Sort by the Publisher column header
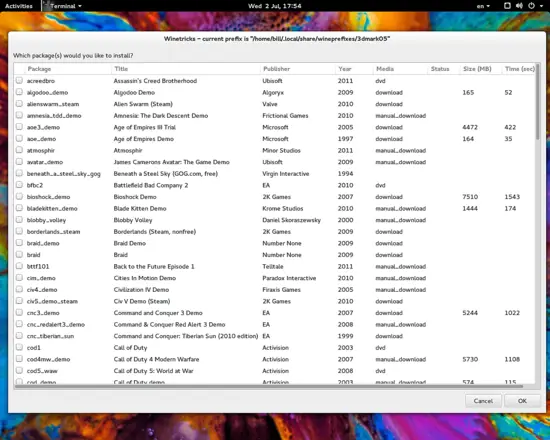The height and width of the screenshot is (440, 550). click(297, 69)
